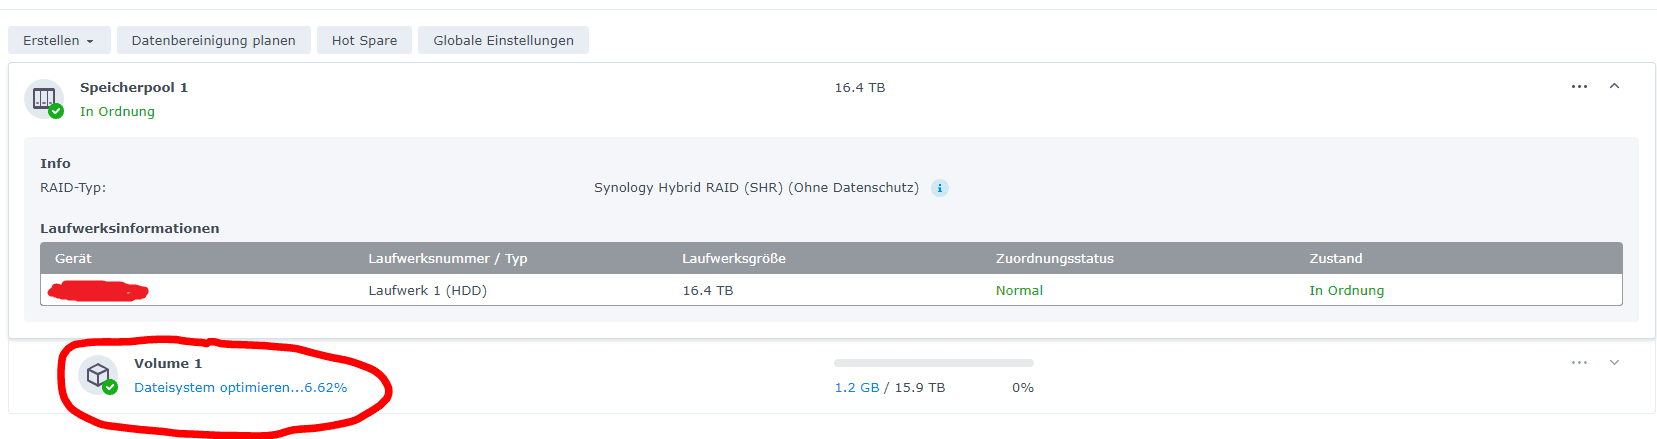Click green status check on Speicherpool icon

coord(56,111)
